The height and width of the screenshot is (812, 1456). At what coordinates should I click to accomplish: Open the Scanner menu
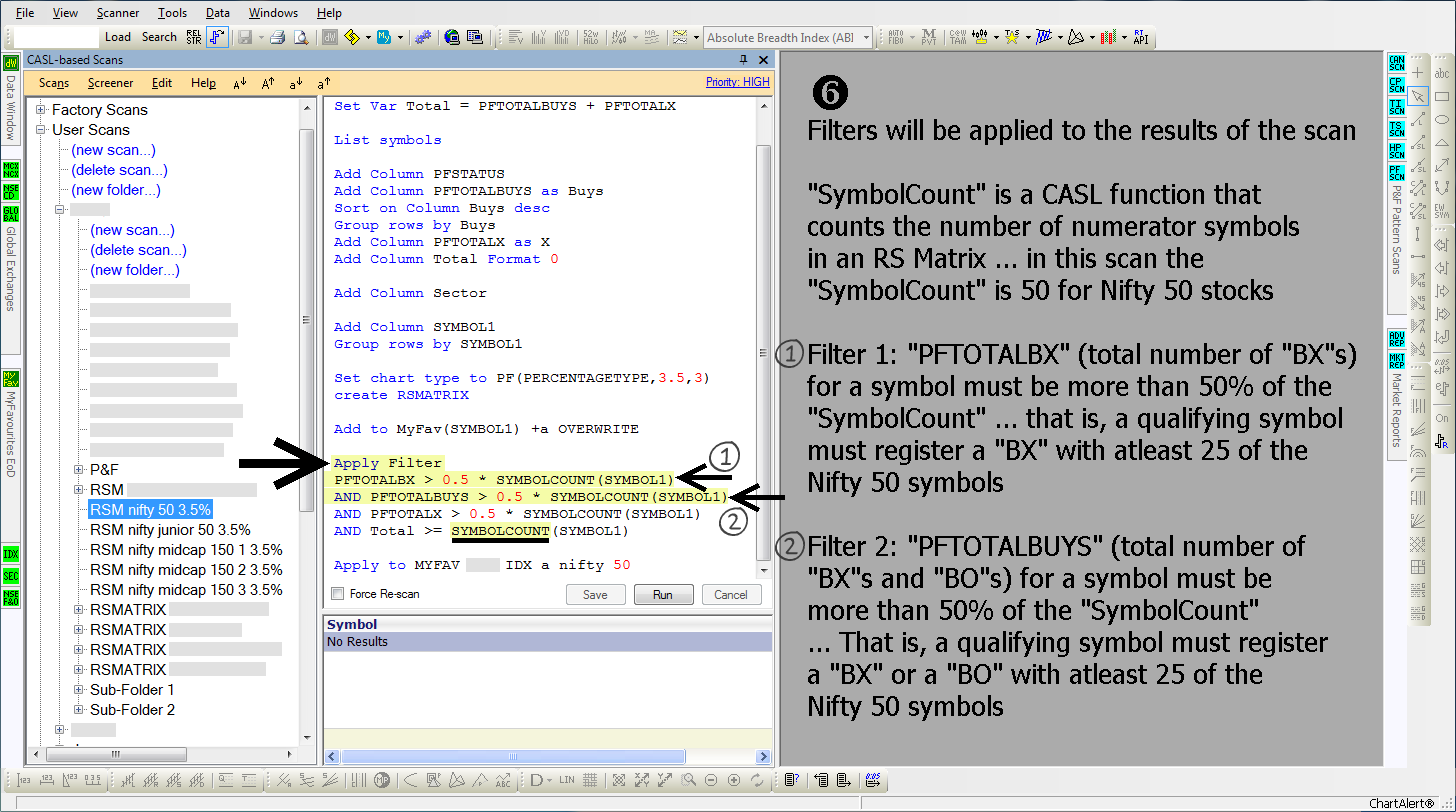118,13
